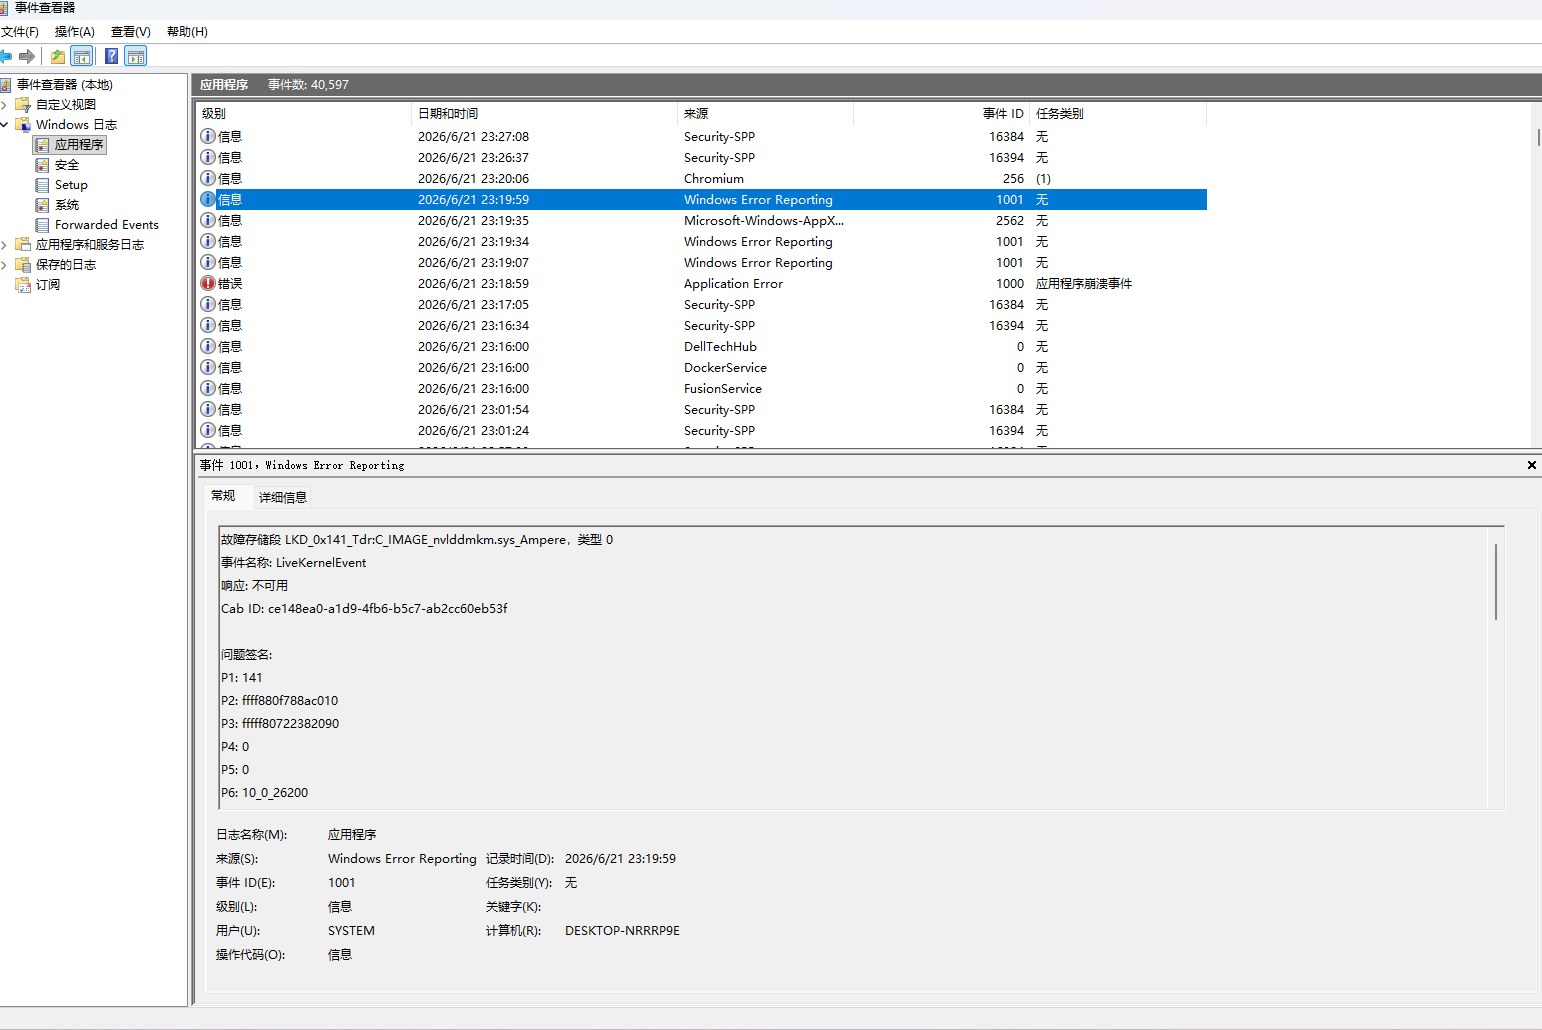Toggle the Show/Hide Action Pane toolbar icon
The image size is (1542, 1030).
click(x=136, y=56)
